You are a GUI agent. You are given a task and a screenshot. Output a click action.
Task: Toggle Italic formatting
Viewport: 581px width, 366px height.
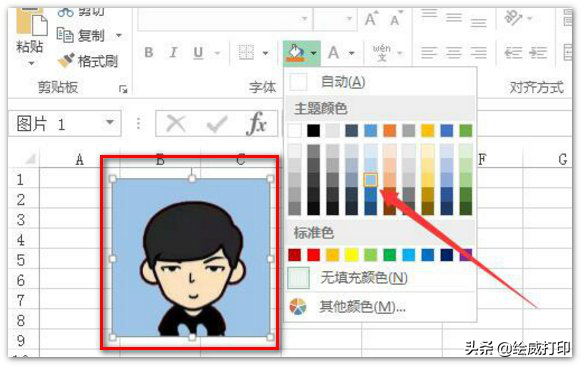tap(173, 53)
